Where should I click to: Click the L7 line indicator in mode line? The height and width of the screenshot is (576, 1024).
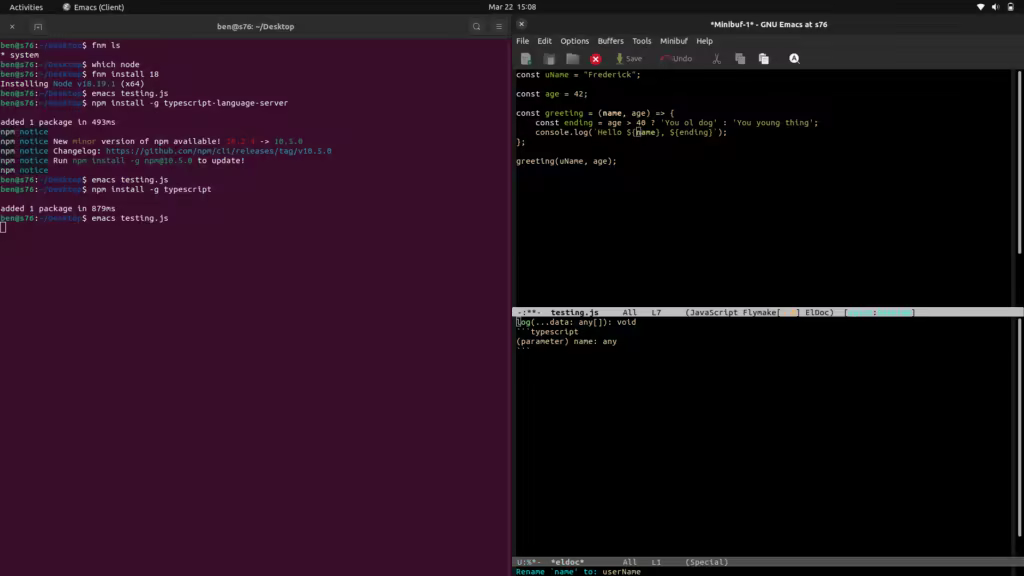(656, 313)
